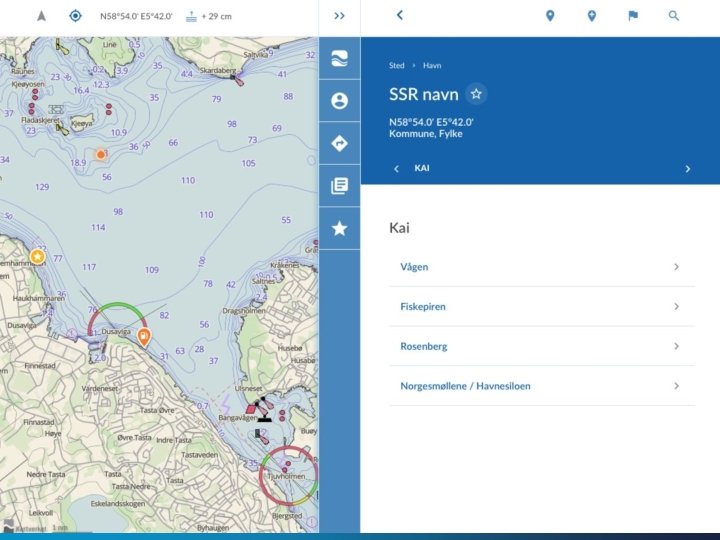Viewport: 720px width, 540px height.
Task: Tap the yellow star marker on map
Action: coord(37,257)
